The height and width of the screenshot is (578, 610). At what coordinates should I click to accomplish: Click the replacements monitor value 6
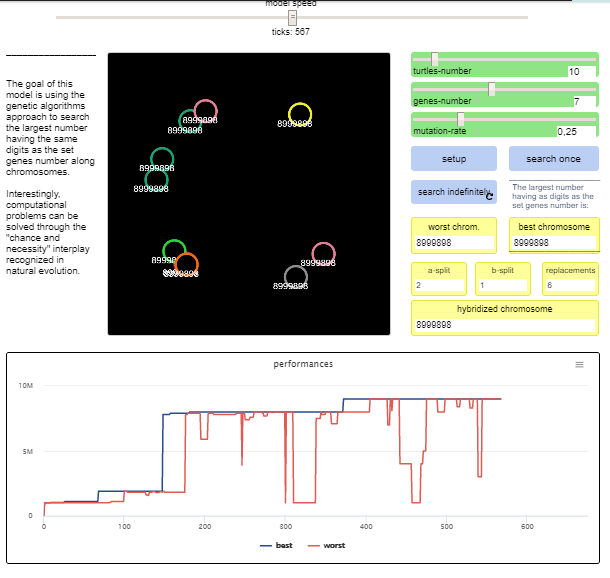click(x=570, y=285)
